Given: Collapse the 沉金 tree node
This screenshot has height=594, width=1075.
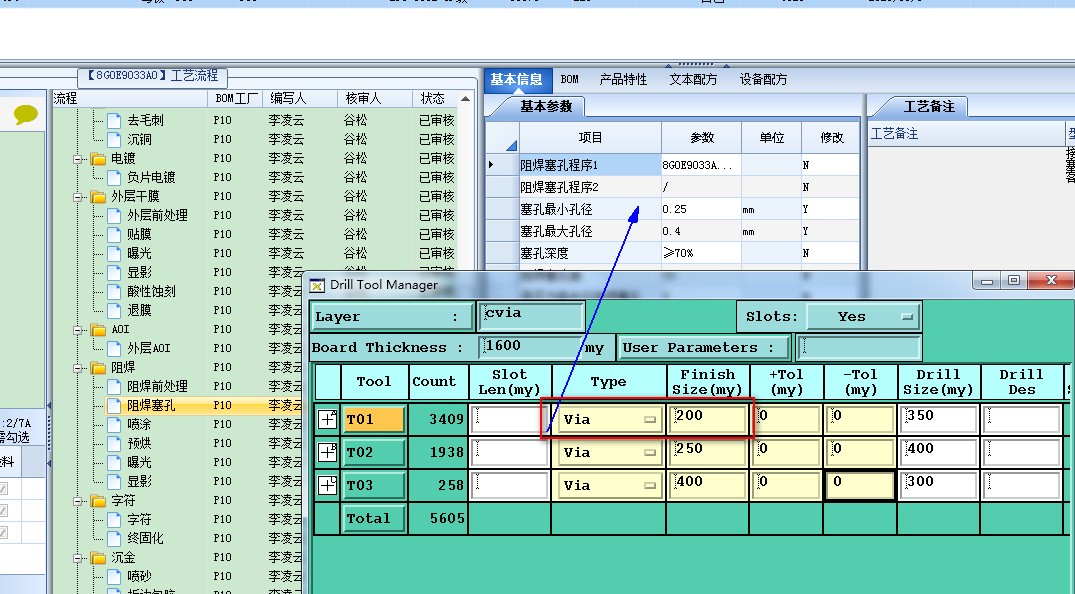Looking at the screenshot, I should point(78,558).
